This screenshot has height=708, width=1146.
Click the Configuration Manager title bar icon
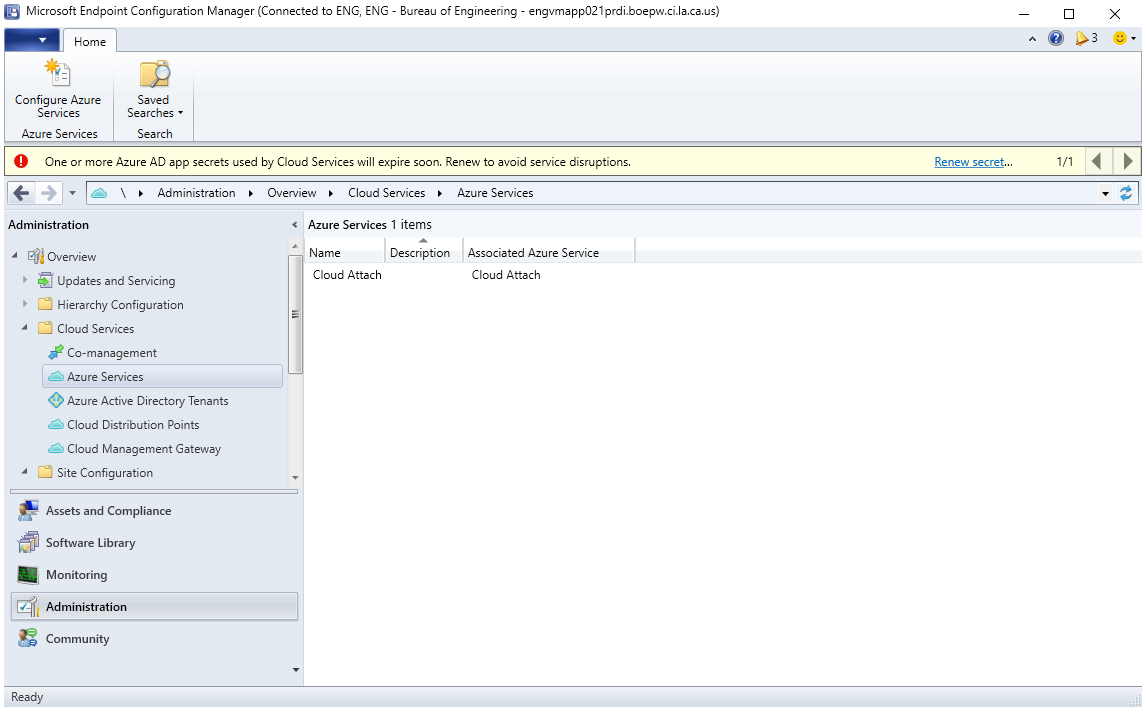12,12
